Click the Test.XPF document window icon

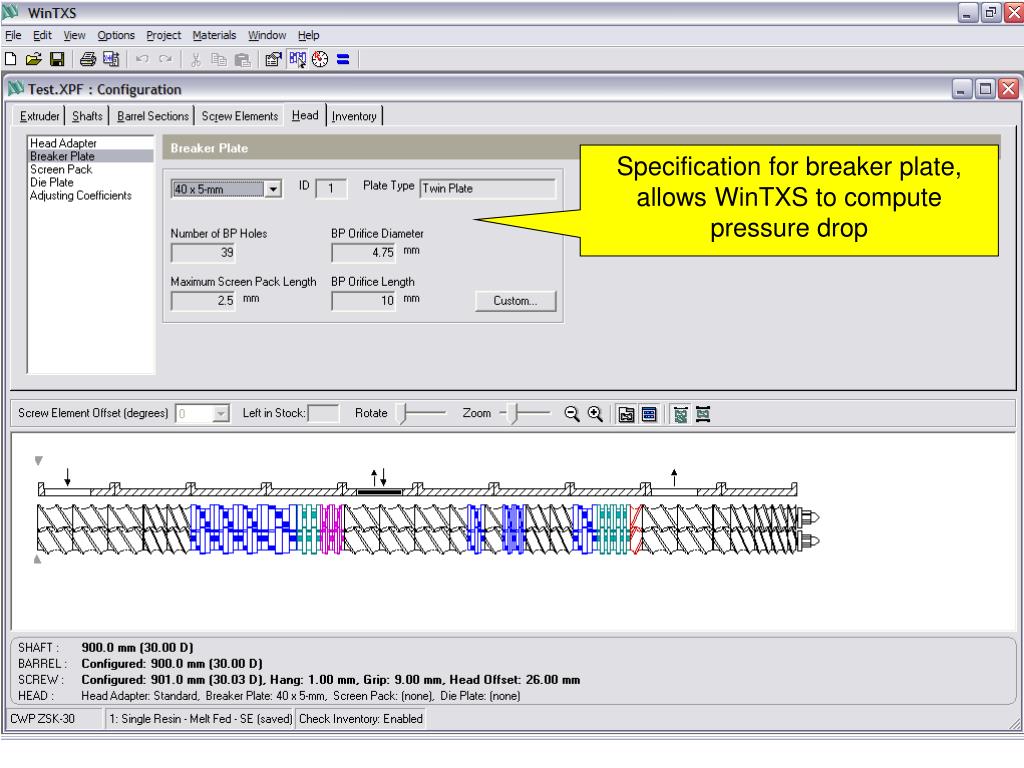[16, 88]
